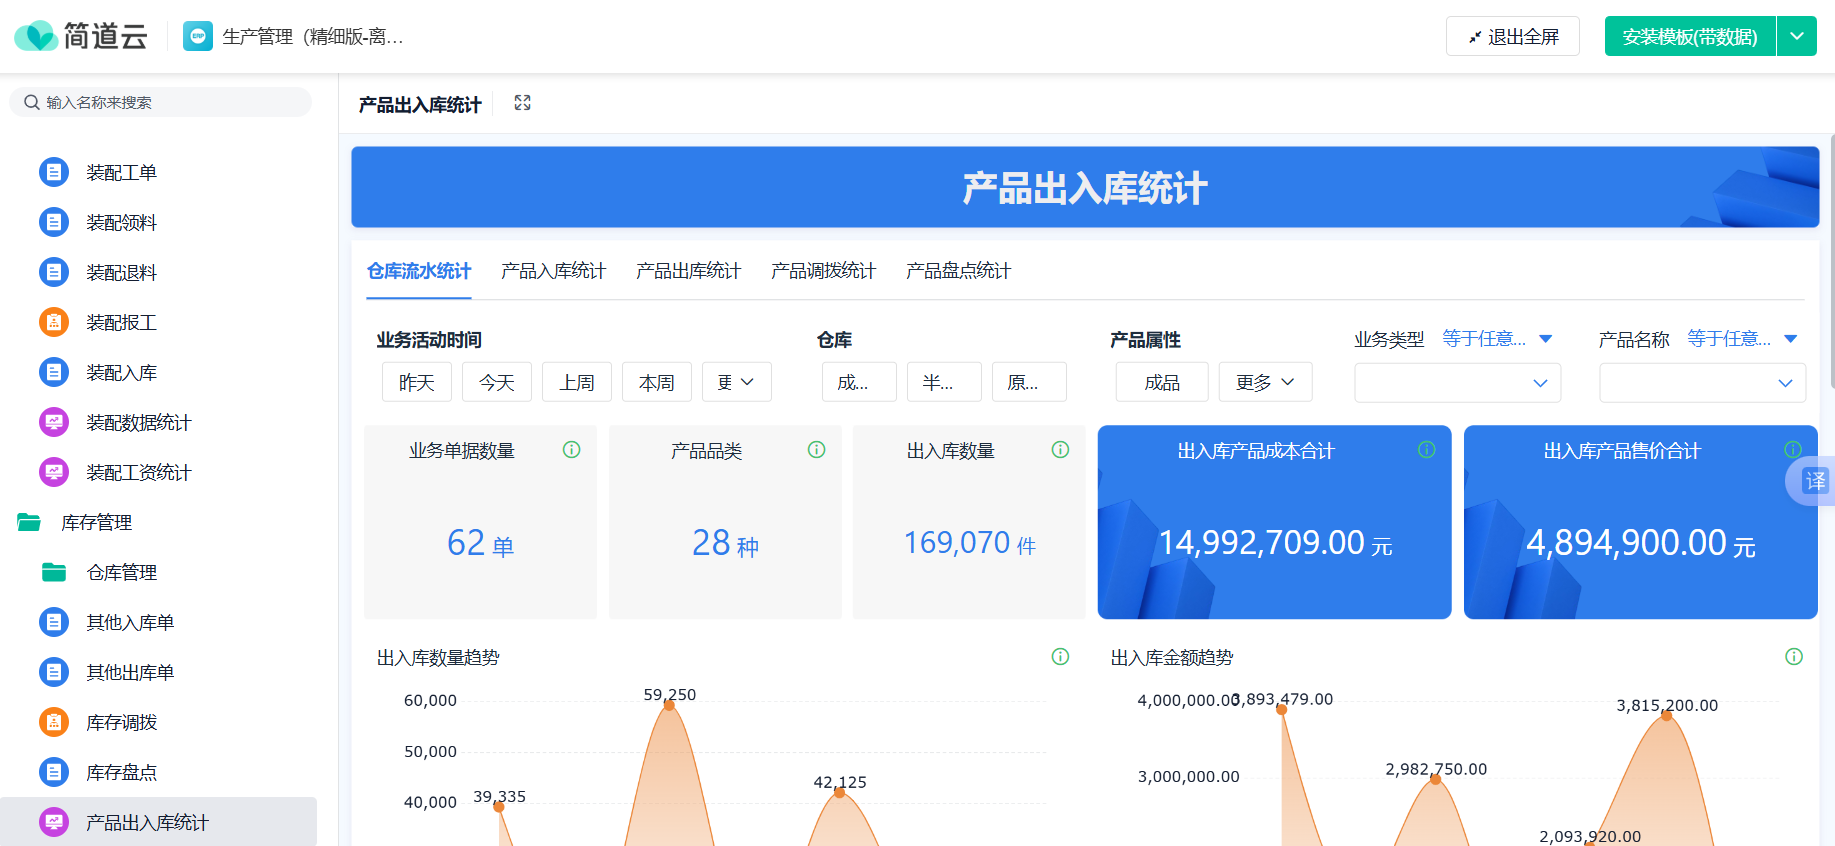Click the orange 库存调拨 icon
The width and height of the screenshot is (1835, 846).
(54, 722)
